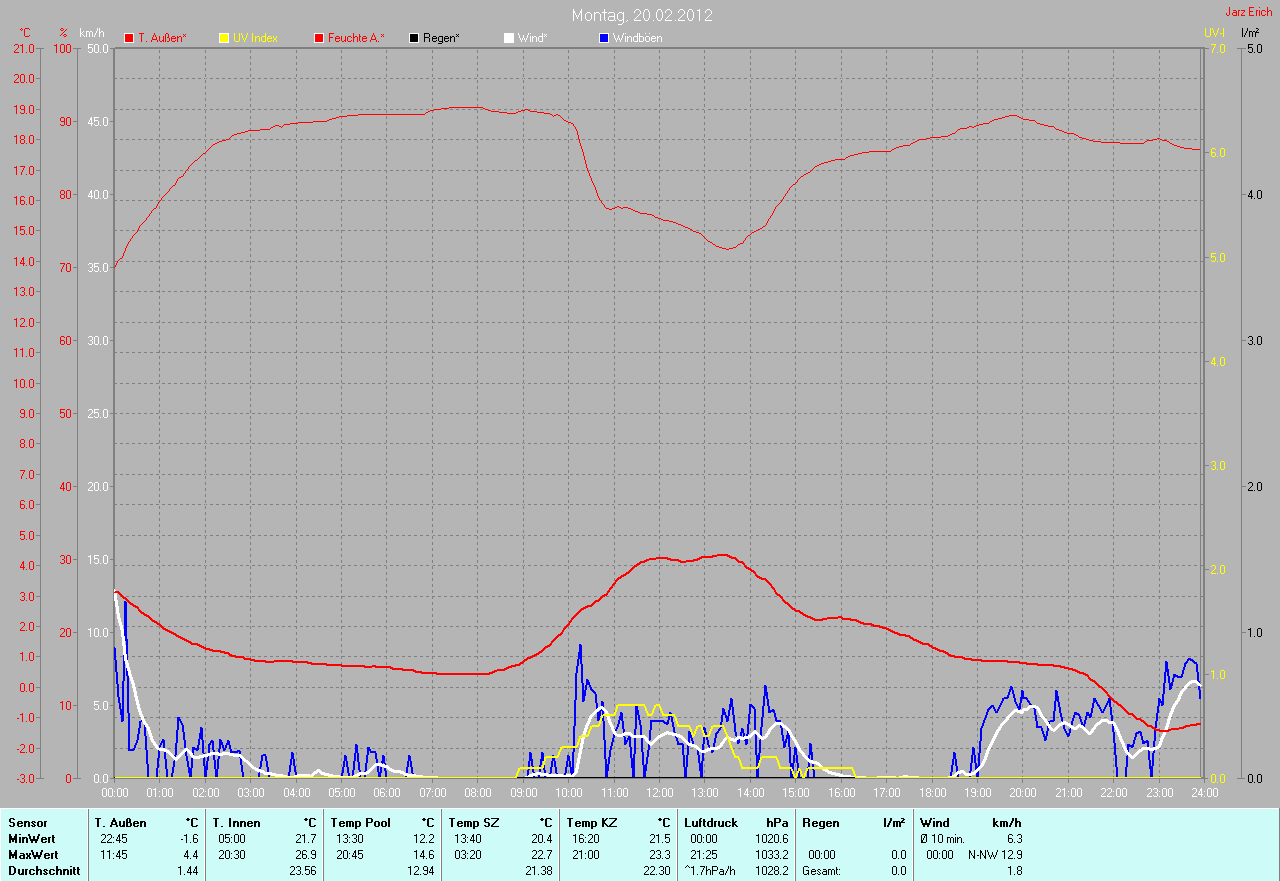Click the 'Temp KZ' column header
Image resolution: width=1280 pixels, height=881 pixels.
point(592,823)
